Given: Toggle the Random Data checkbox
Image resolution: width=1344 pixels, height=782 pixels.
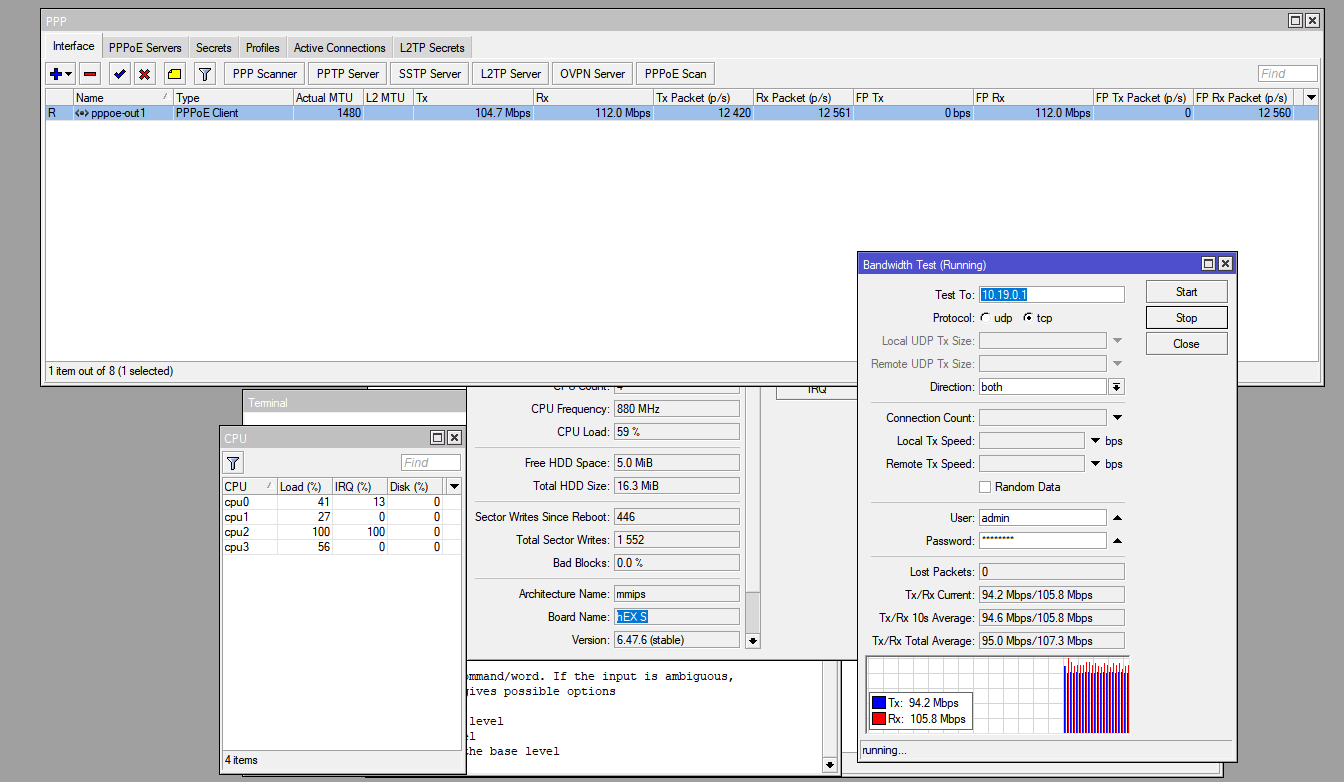Looking at the screenshot, I should click(x=985, y=487).
